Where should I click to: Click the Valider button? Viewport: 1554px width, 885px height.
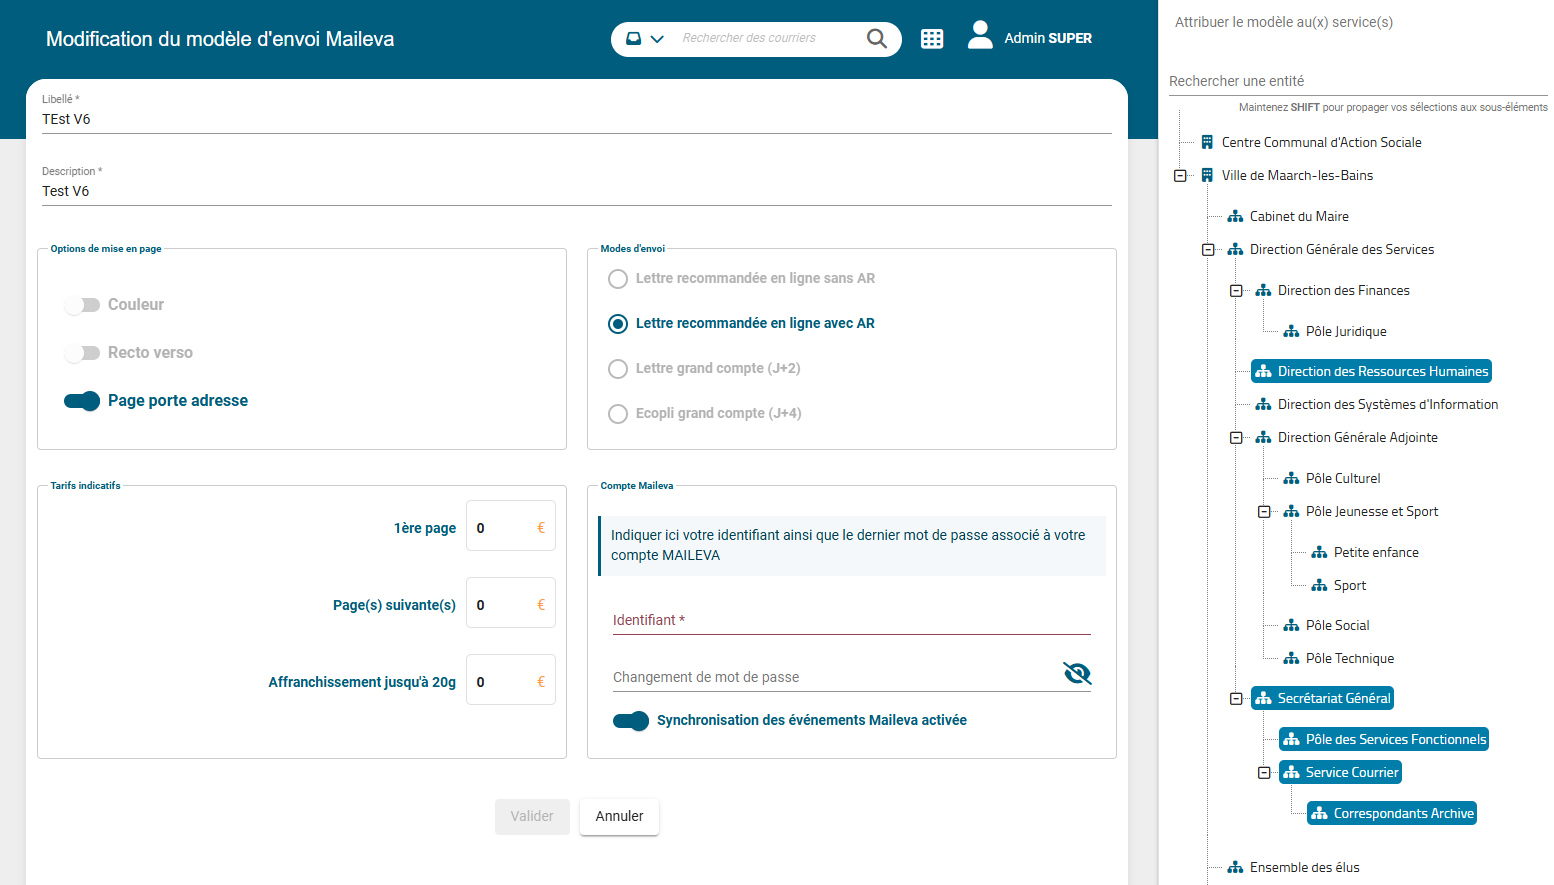[532, 816]
